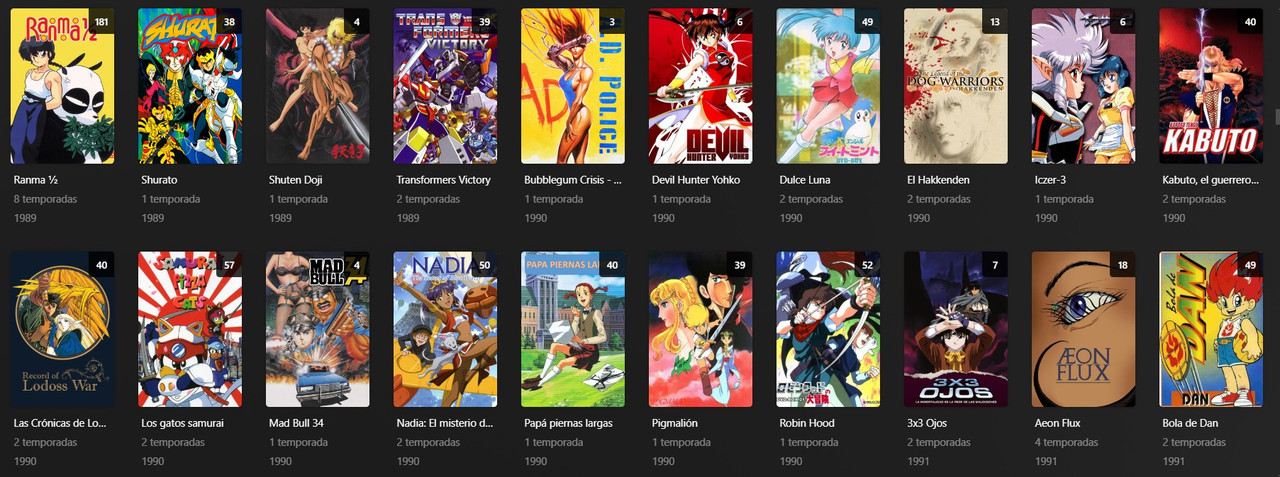Open the Papá piernas largas poster
Screen dimensions: 1280x477
(573, 329)
